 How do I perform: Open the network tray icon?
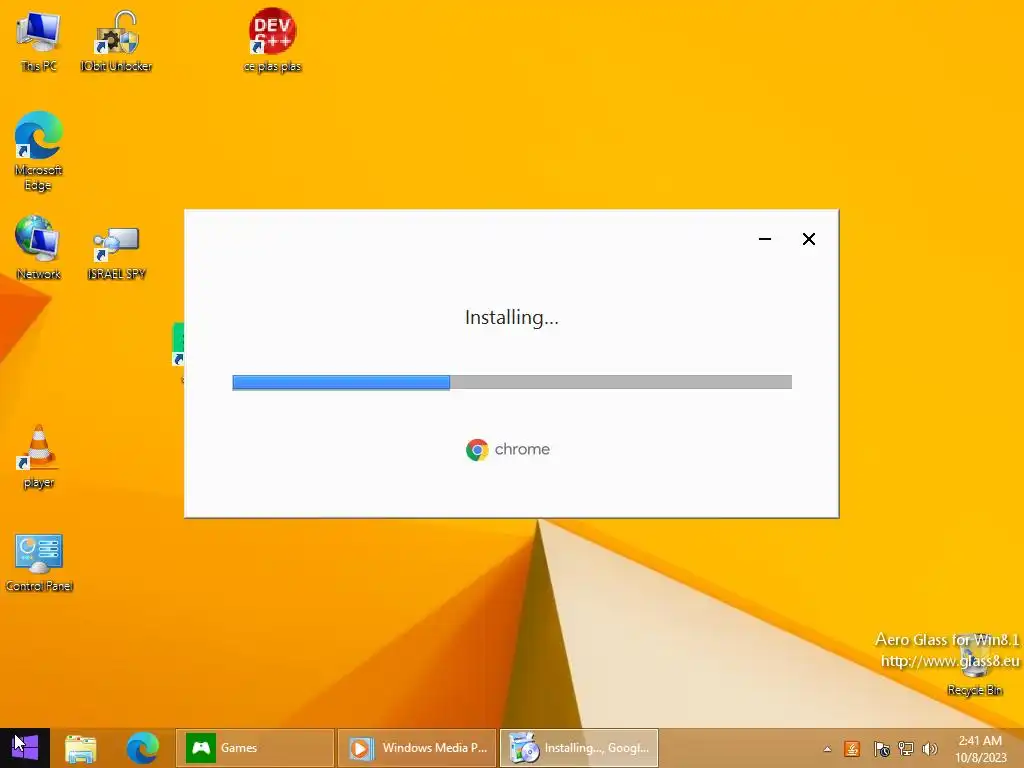tap(906, 749)
